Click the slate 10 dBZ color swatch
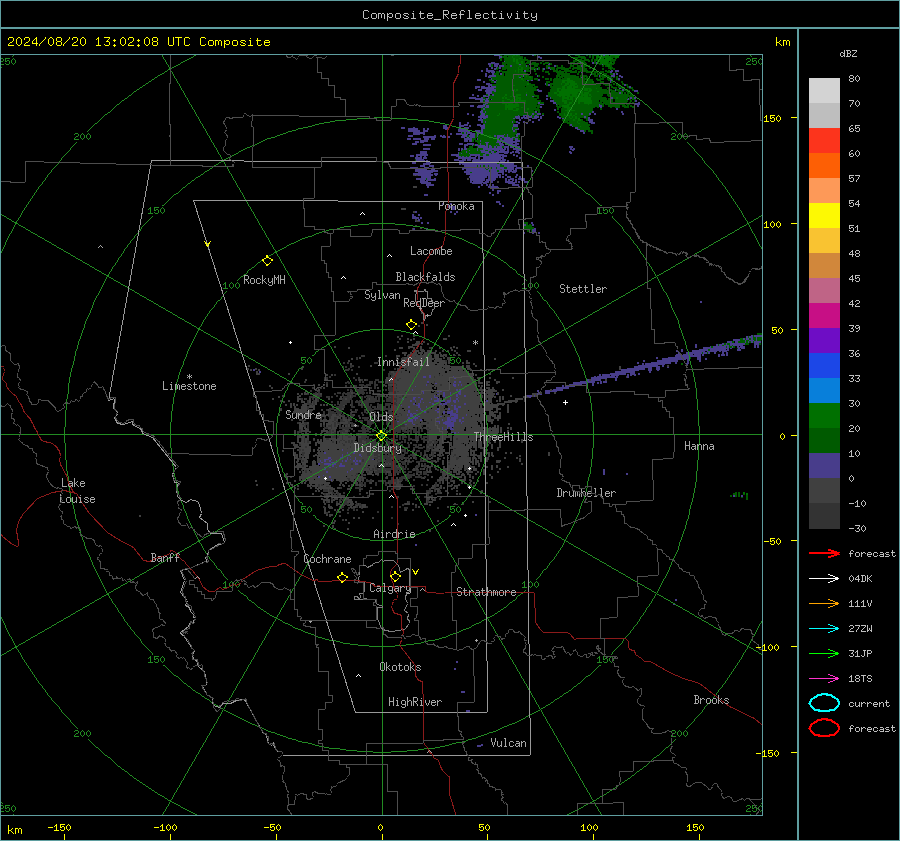900x841 pixels. 824,466
